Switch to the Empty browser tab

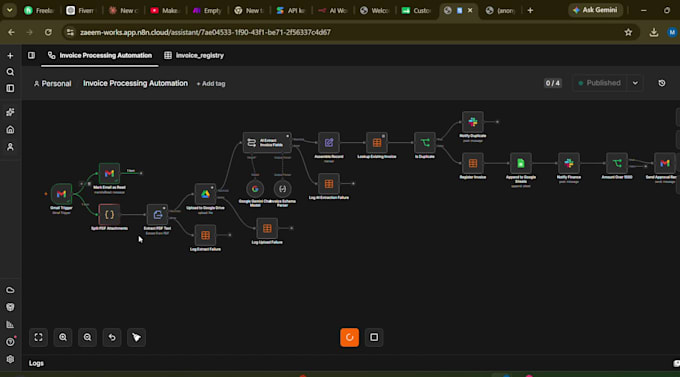pyautogui.click(x=207, y=10)
